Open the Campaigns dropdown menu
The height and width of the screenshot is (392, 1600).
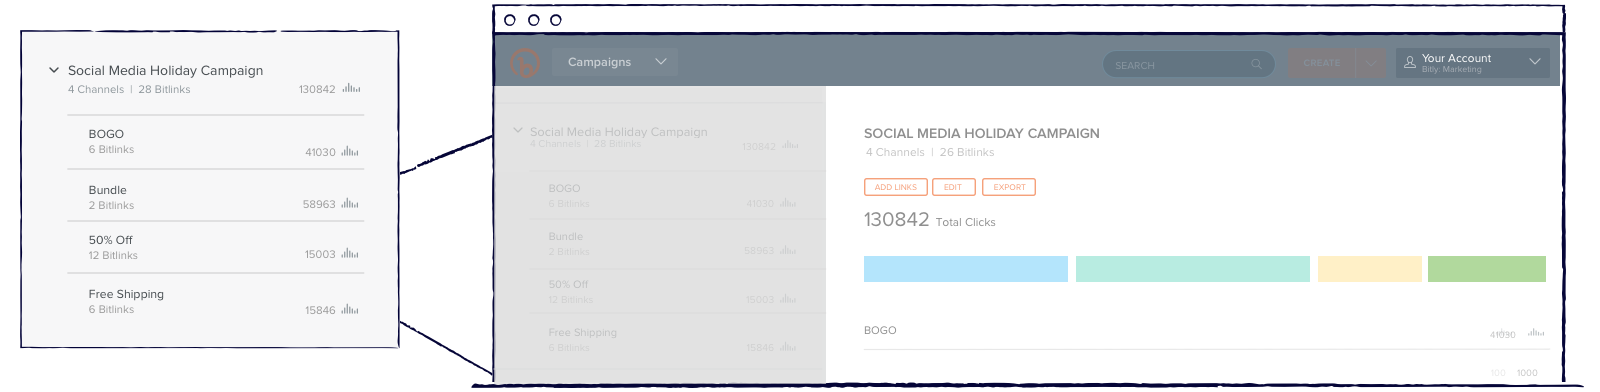point(614,62)
